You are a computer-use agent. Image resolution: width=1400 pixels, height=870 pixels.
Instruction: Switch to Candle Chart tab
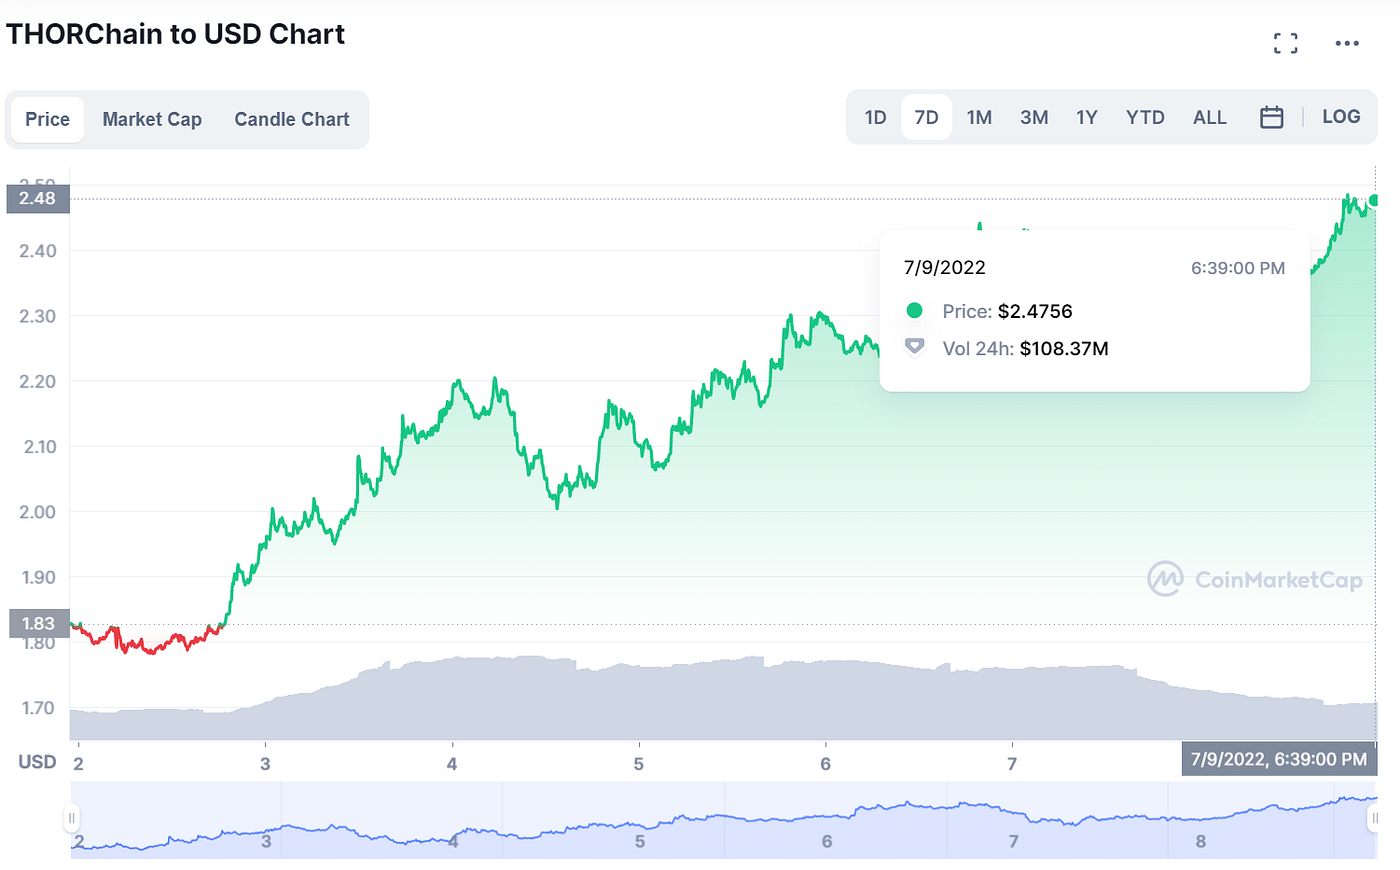click(x=292, y=119)
